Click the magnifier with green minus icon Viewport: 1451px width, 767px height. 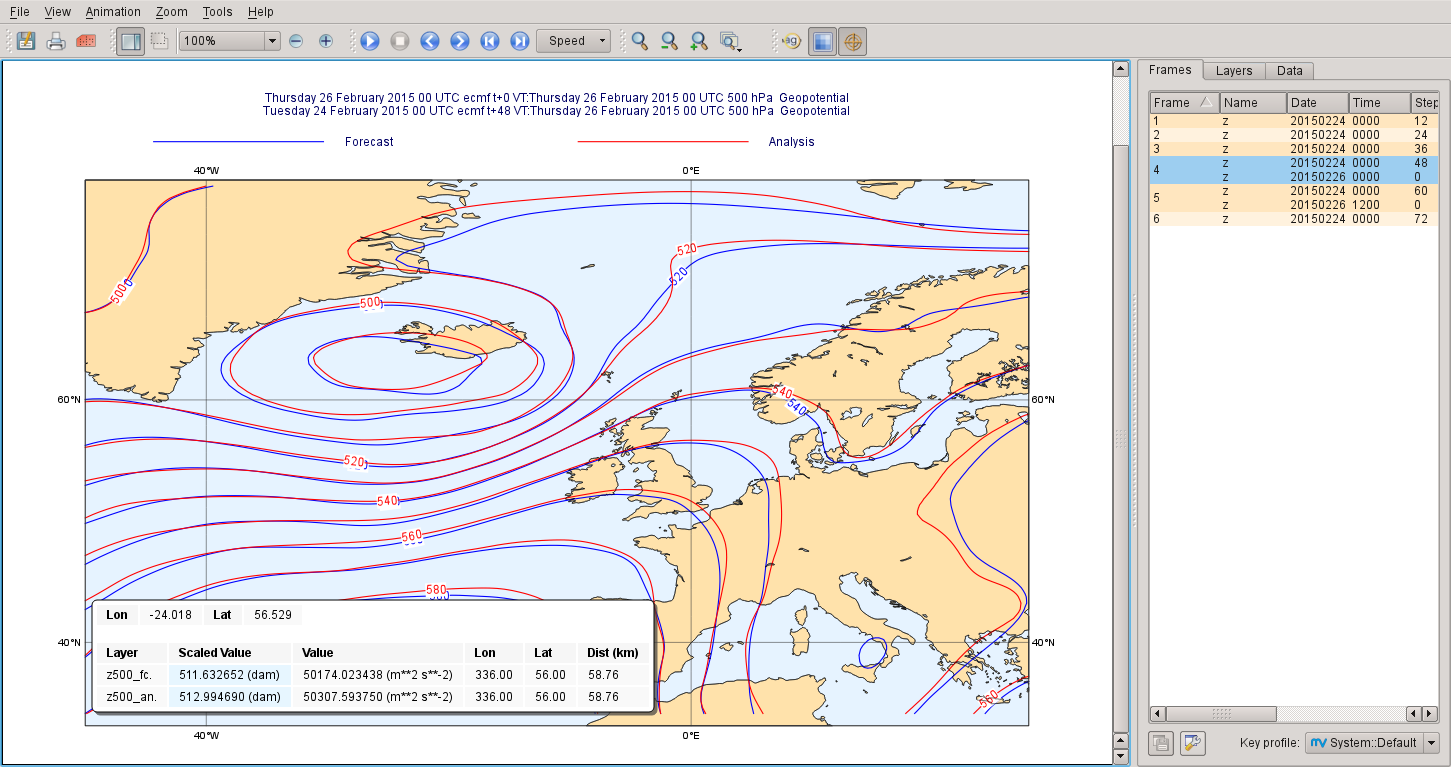(669, 41)
